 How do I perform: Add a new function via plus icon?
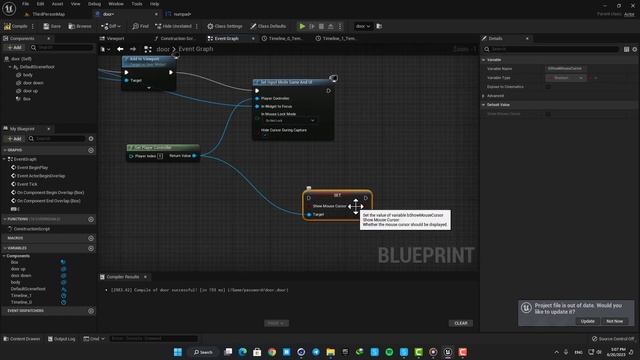pos(91,219)
